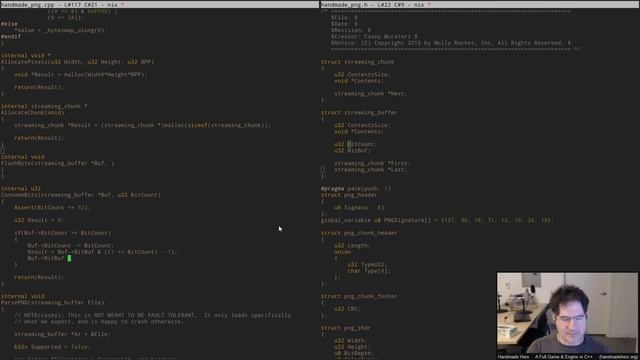Click the #endif preprocessor line

tap(11, 36)
